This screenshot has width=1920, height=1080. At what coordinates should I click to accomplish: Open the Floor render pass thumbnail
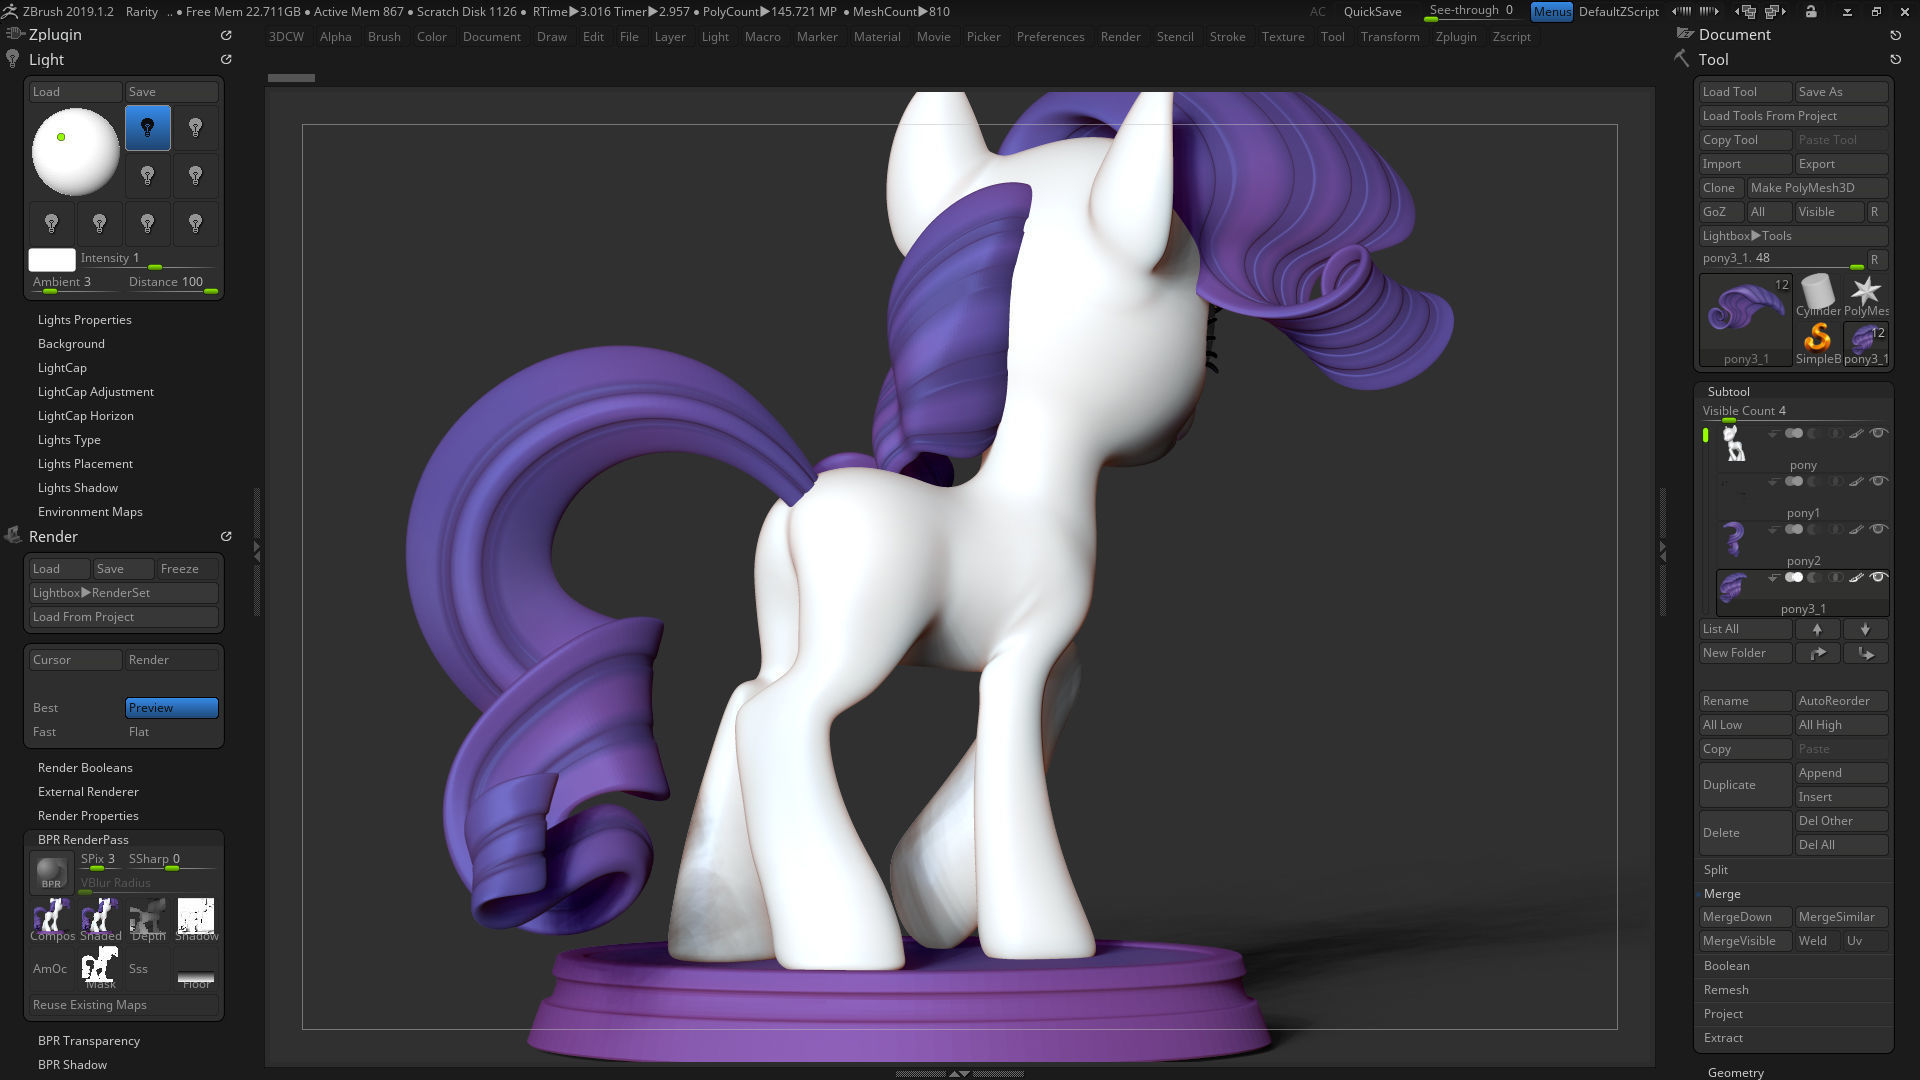[196, 967]
